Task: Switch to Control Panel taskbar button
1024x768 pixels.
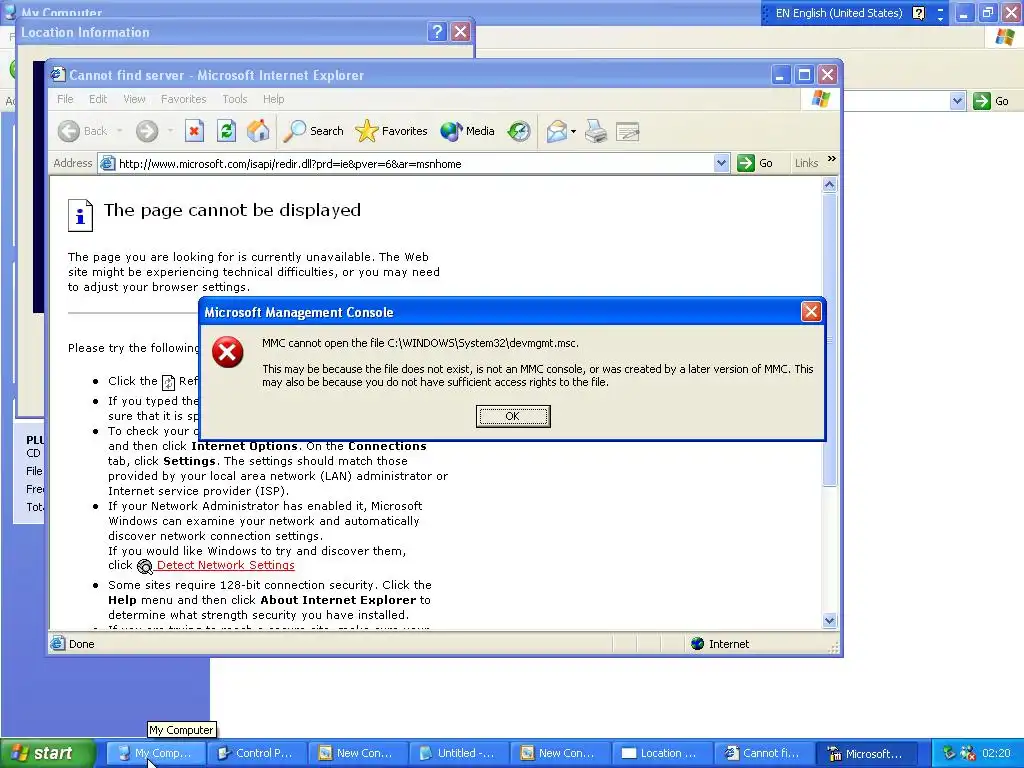Action: click(257, 754)
